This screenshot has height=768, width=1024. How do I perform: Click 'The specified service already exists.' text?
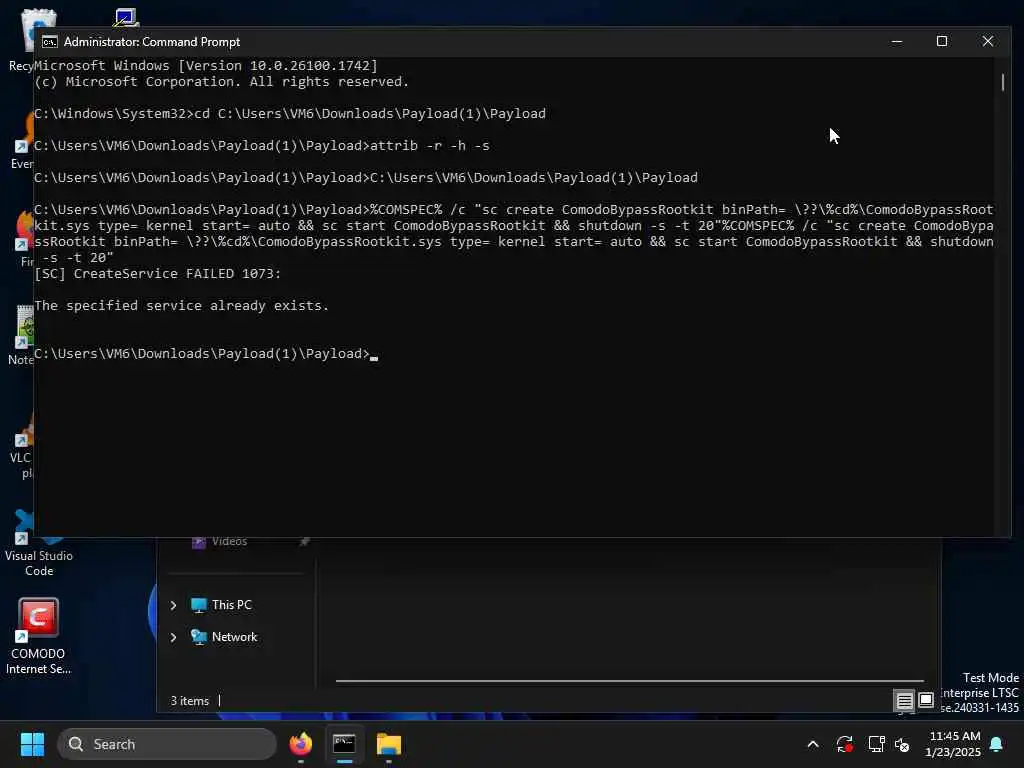coord(182,306)
